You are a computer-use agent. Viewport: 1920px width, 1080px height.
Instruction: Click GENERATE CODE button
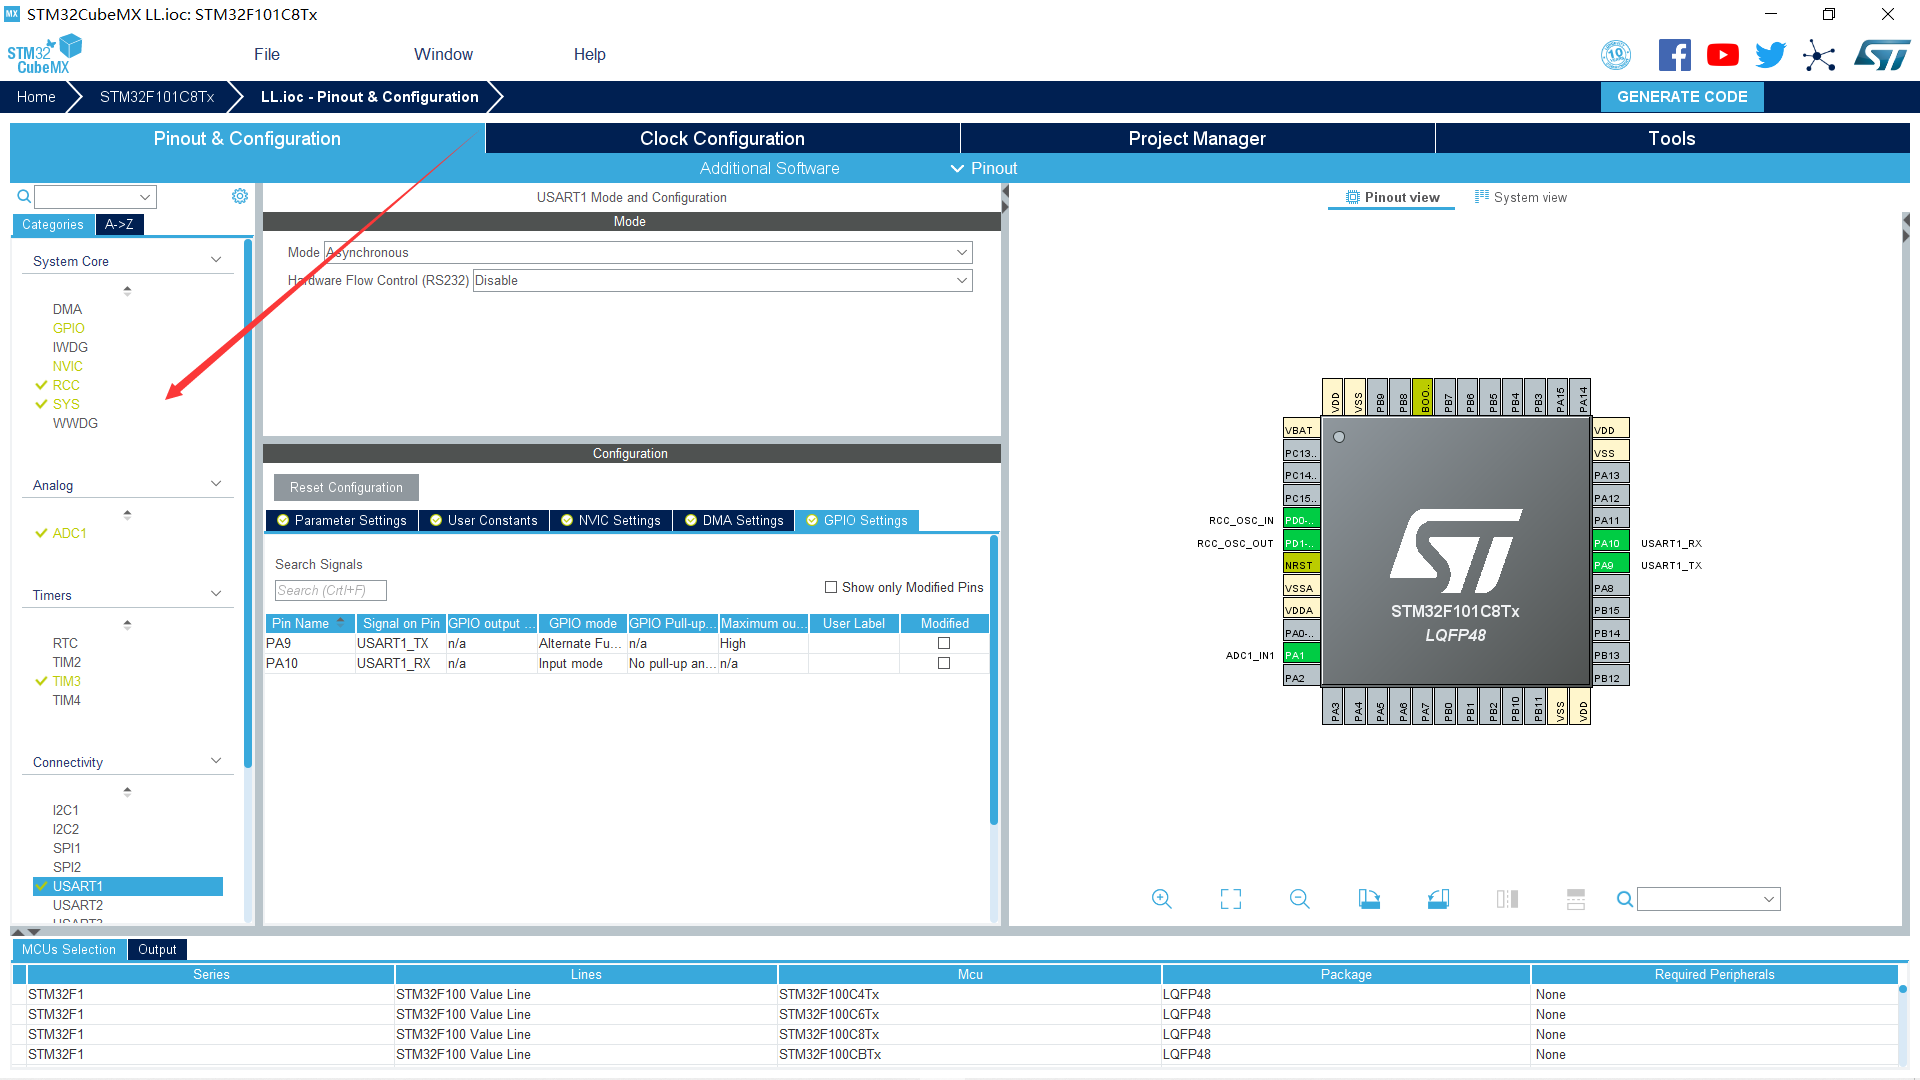[1682, 97]
